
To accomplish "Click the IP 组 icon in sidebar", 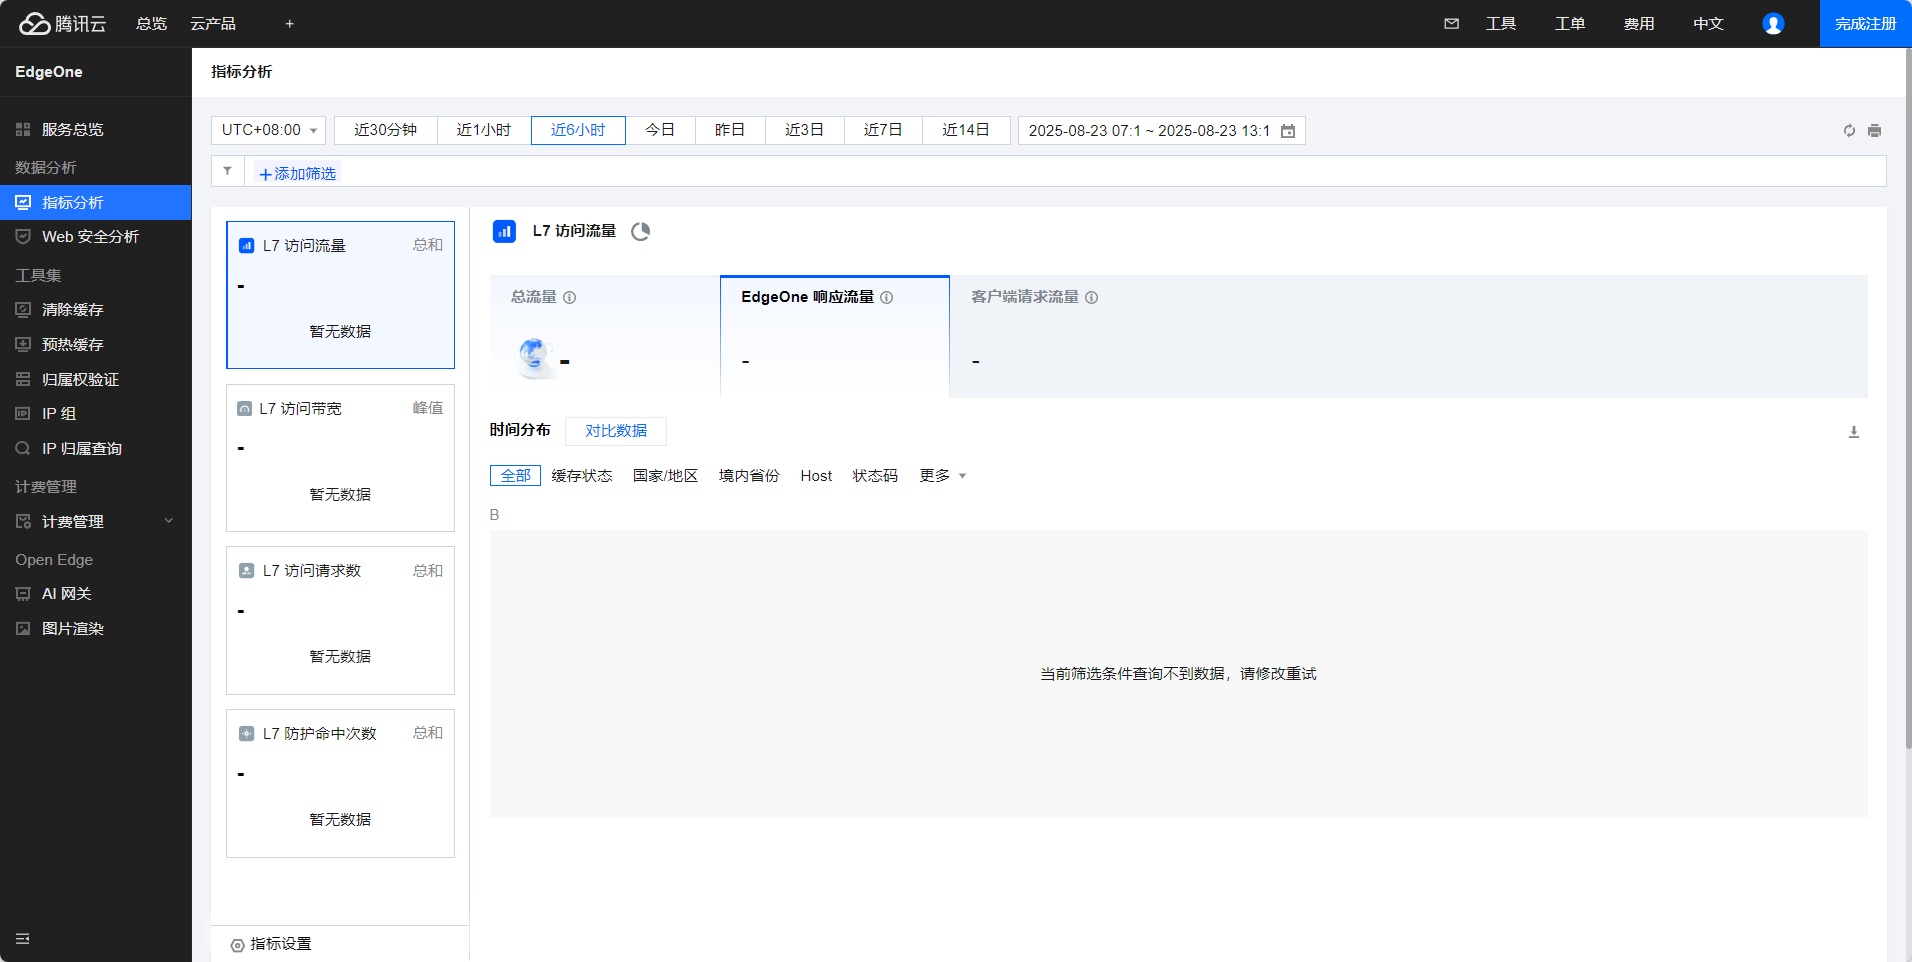I will (23, 413).
